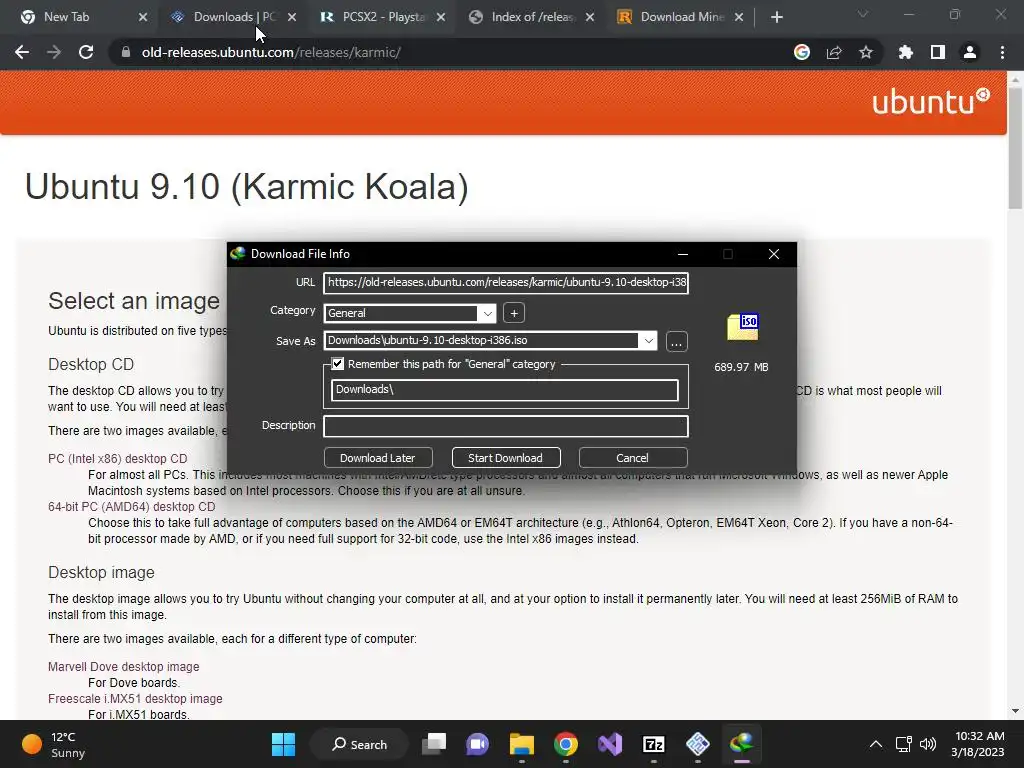Open Visual Studio on taskbar

tap(610, 744)
